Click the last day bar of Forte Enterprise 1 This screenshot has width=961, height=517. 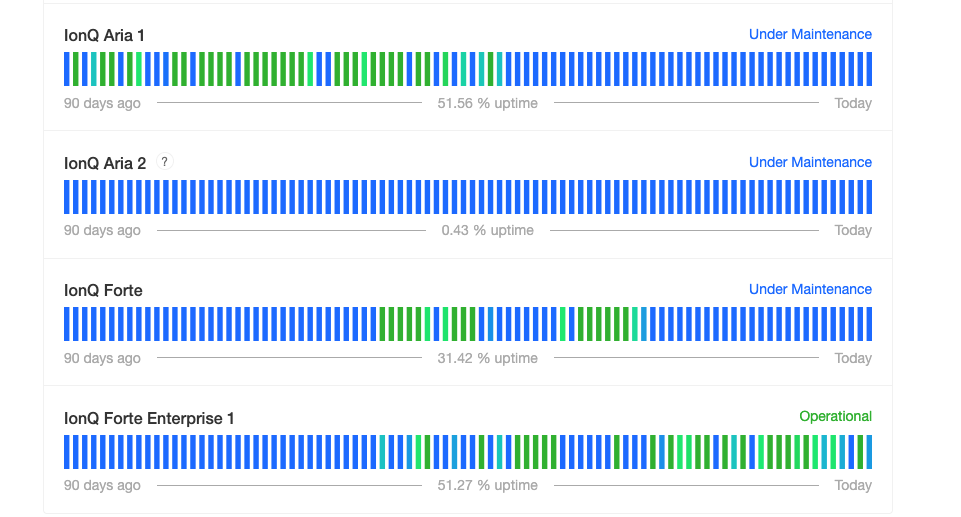(x=869, y=452)
